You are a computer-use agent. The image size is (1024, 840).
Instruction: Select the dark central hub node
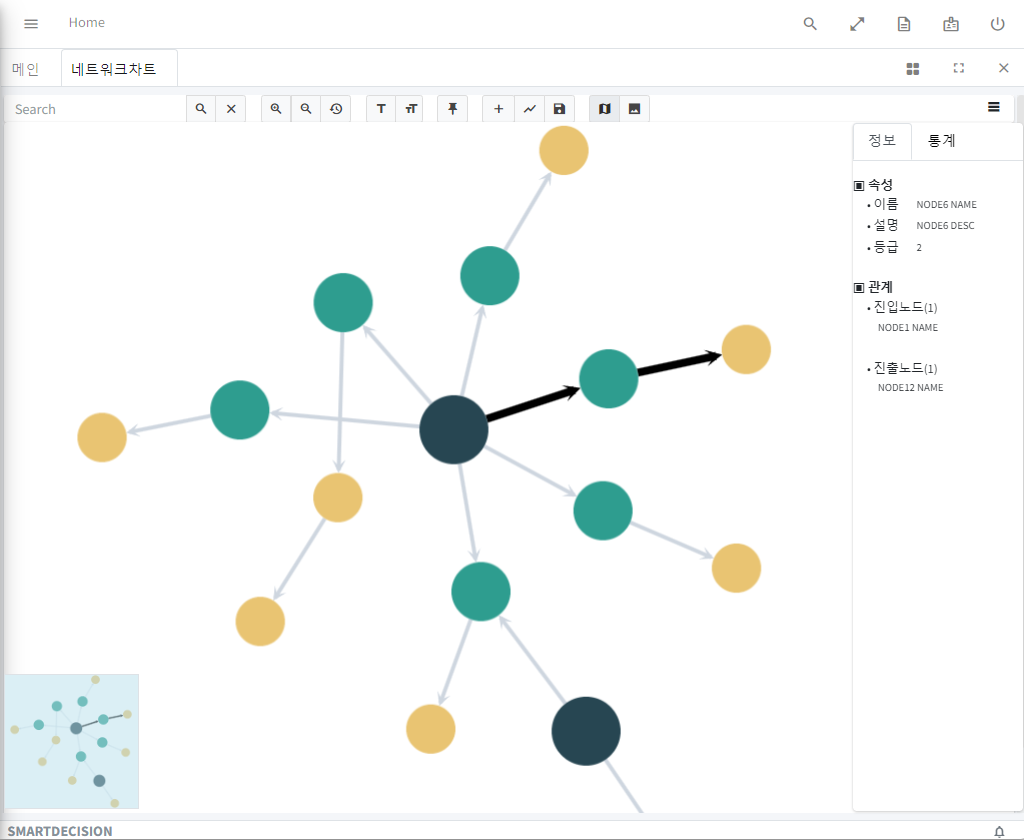click(x=454, y=430)
